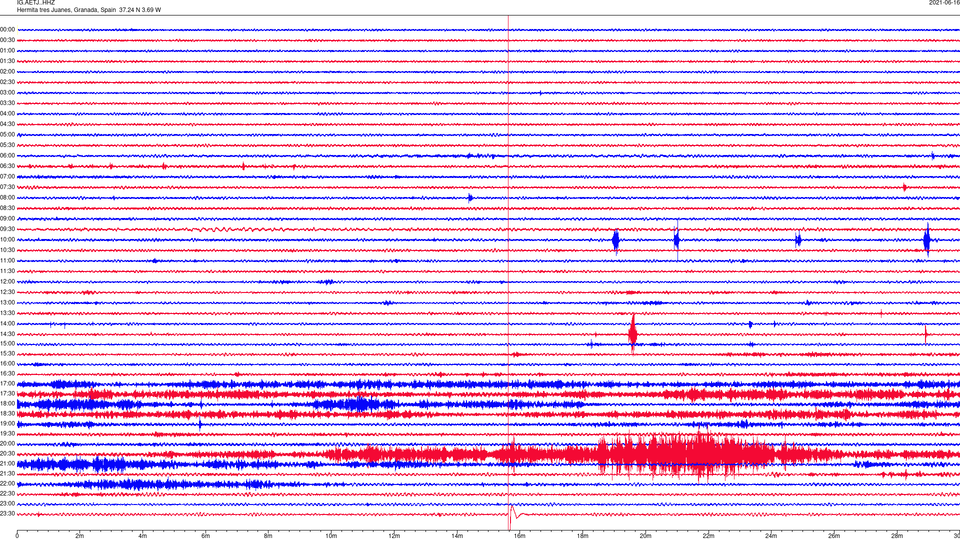The image size is (960, 540).
Task: Click the 07:00 time row label
Action: pos(7,176)
